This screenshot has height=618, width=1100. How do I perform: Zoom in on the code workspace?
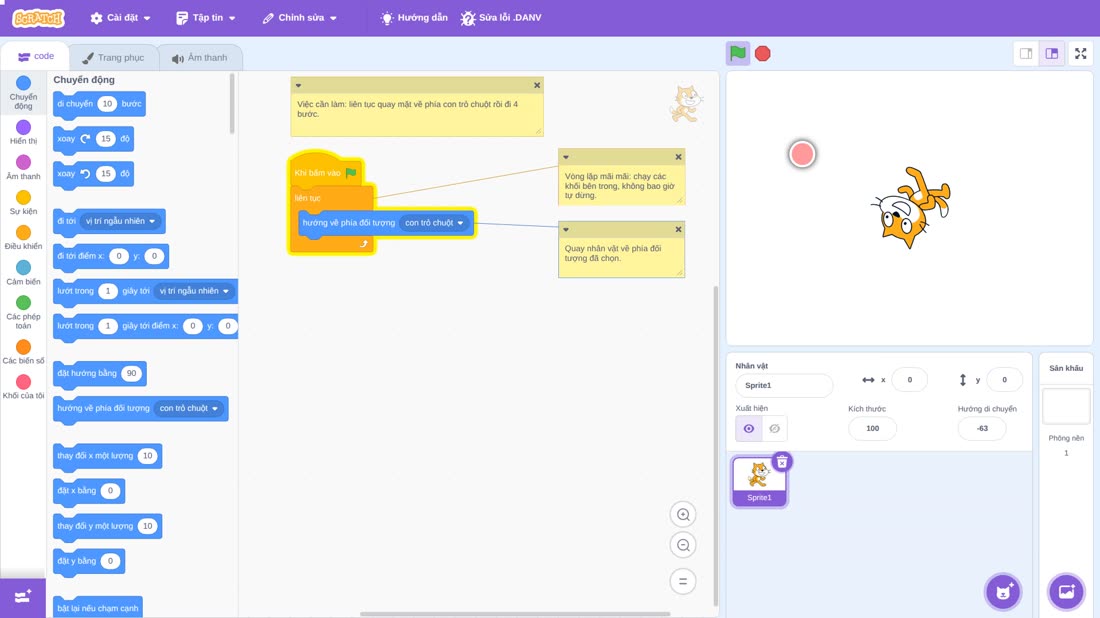pyautogui.click(x=683, y=515)
